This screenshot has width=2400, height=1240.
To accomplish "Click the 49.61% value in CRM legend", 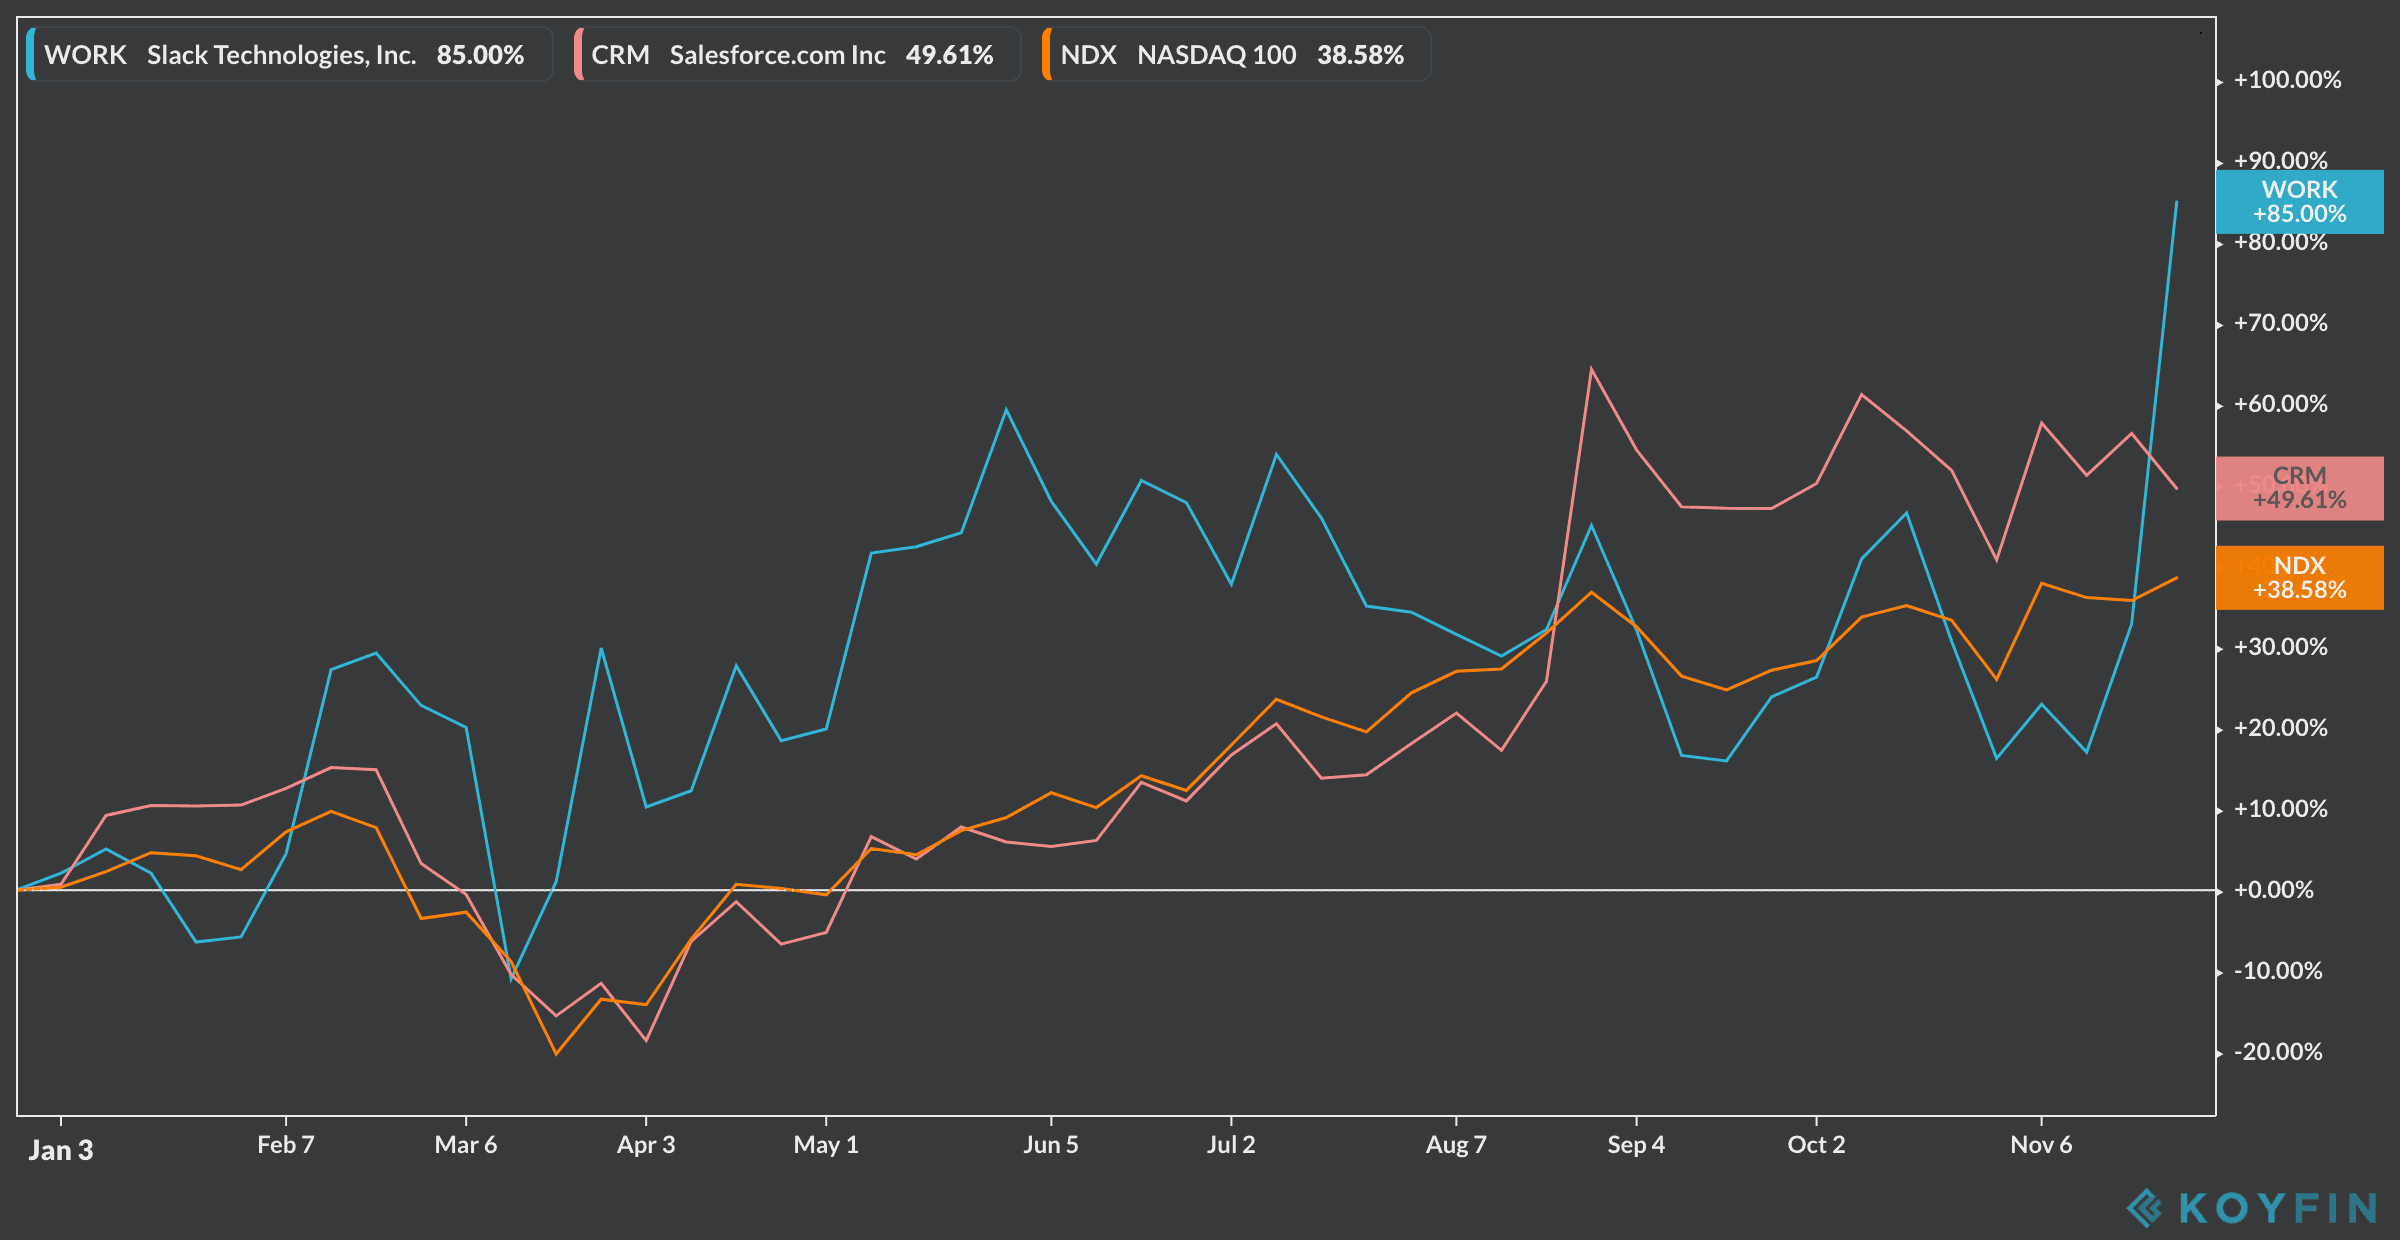I will [950, 55].
